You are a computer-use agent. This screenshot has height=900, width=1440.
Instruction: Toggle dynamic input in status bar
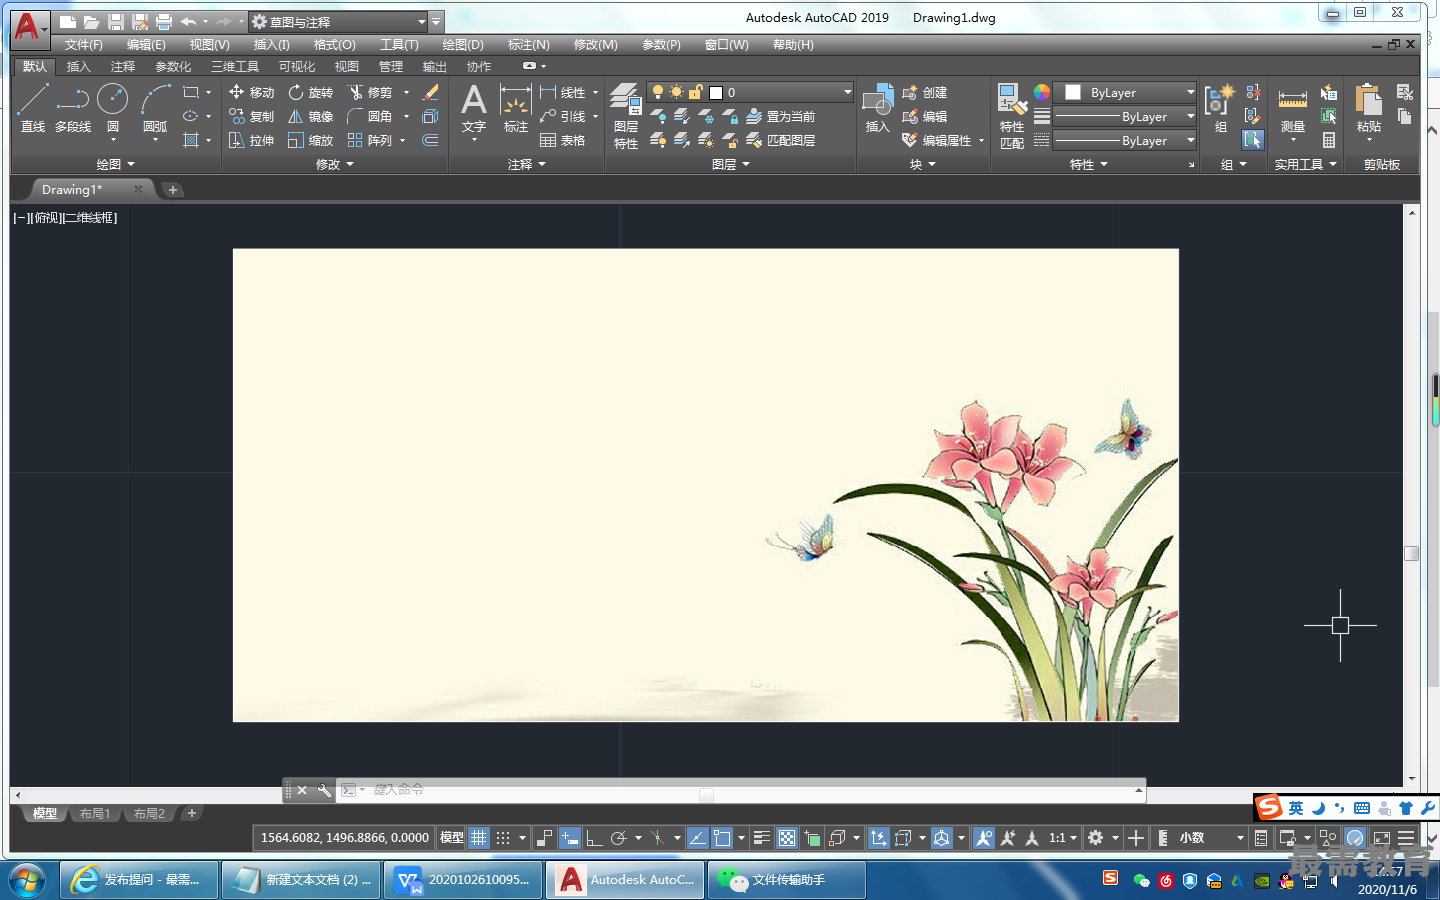click(x=570, y=838)
